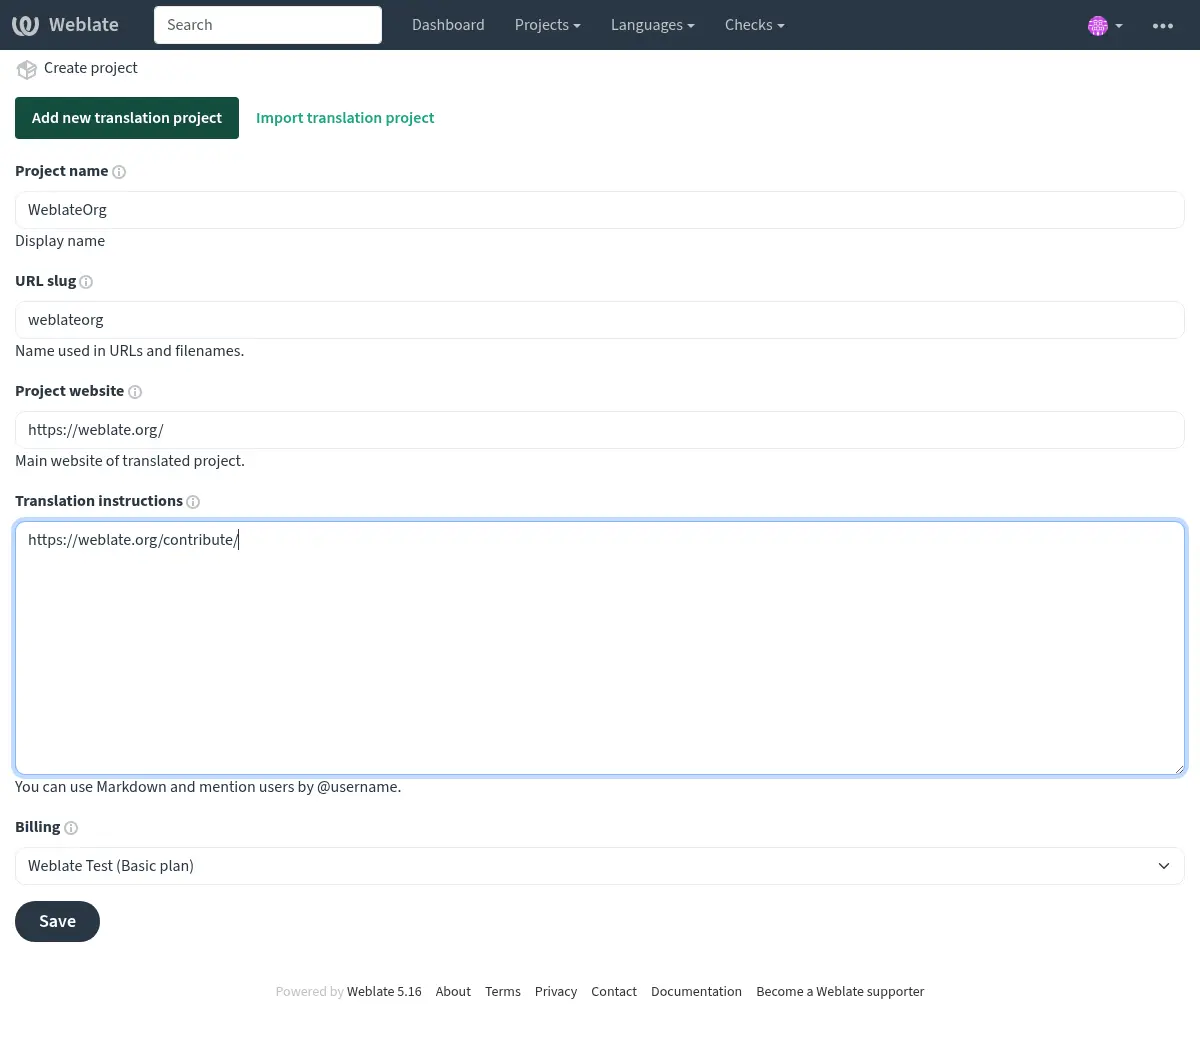Go to Dashboard in top navigation
This screenshot has width=1200, height=1050.
tap(448, 25)
